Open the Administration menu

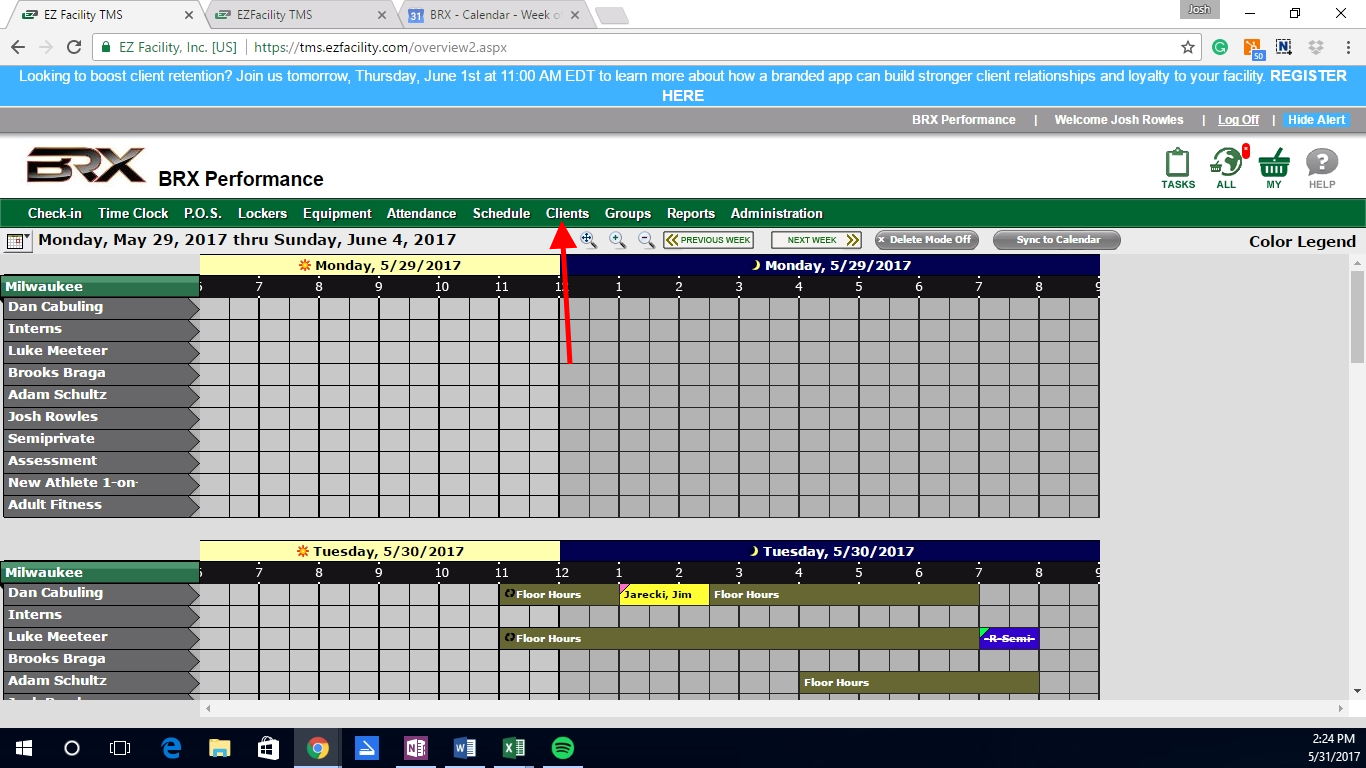pos(776,213)
